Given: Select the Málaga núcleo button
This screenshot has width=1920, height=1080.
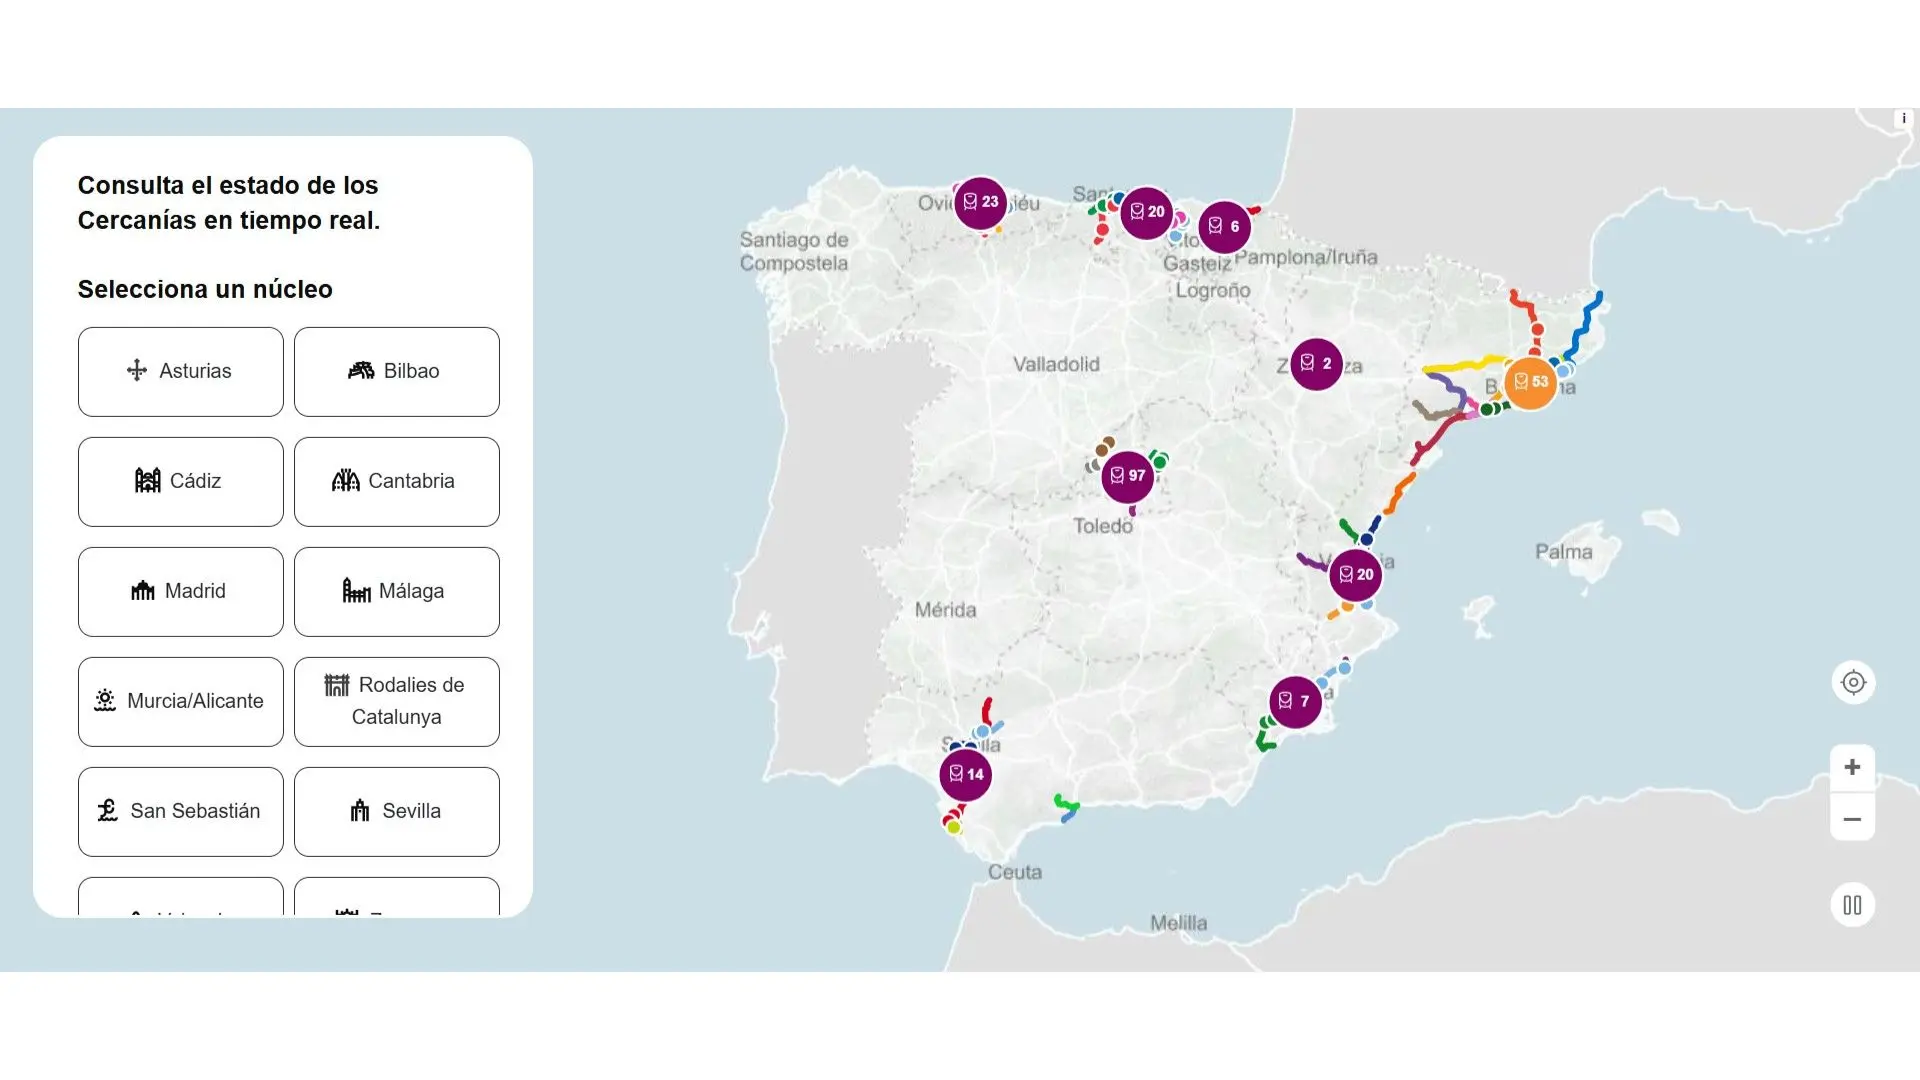Looking at the screenshot, I should (x=396, y=591).
